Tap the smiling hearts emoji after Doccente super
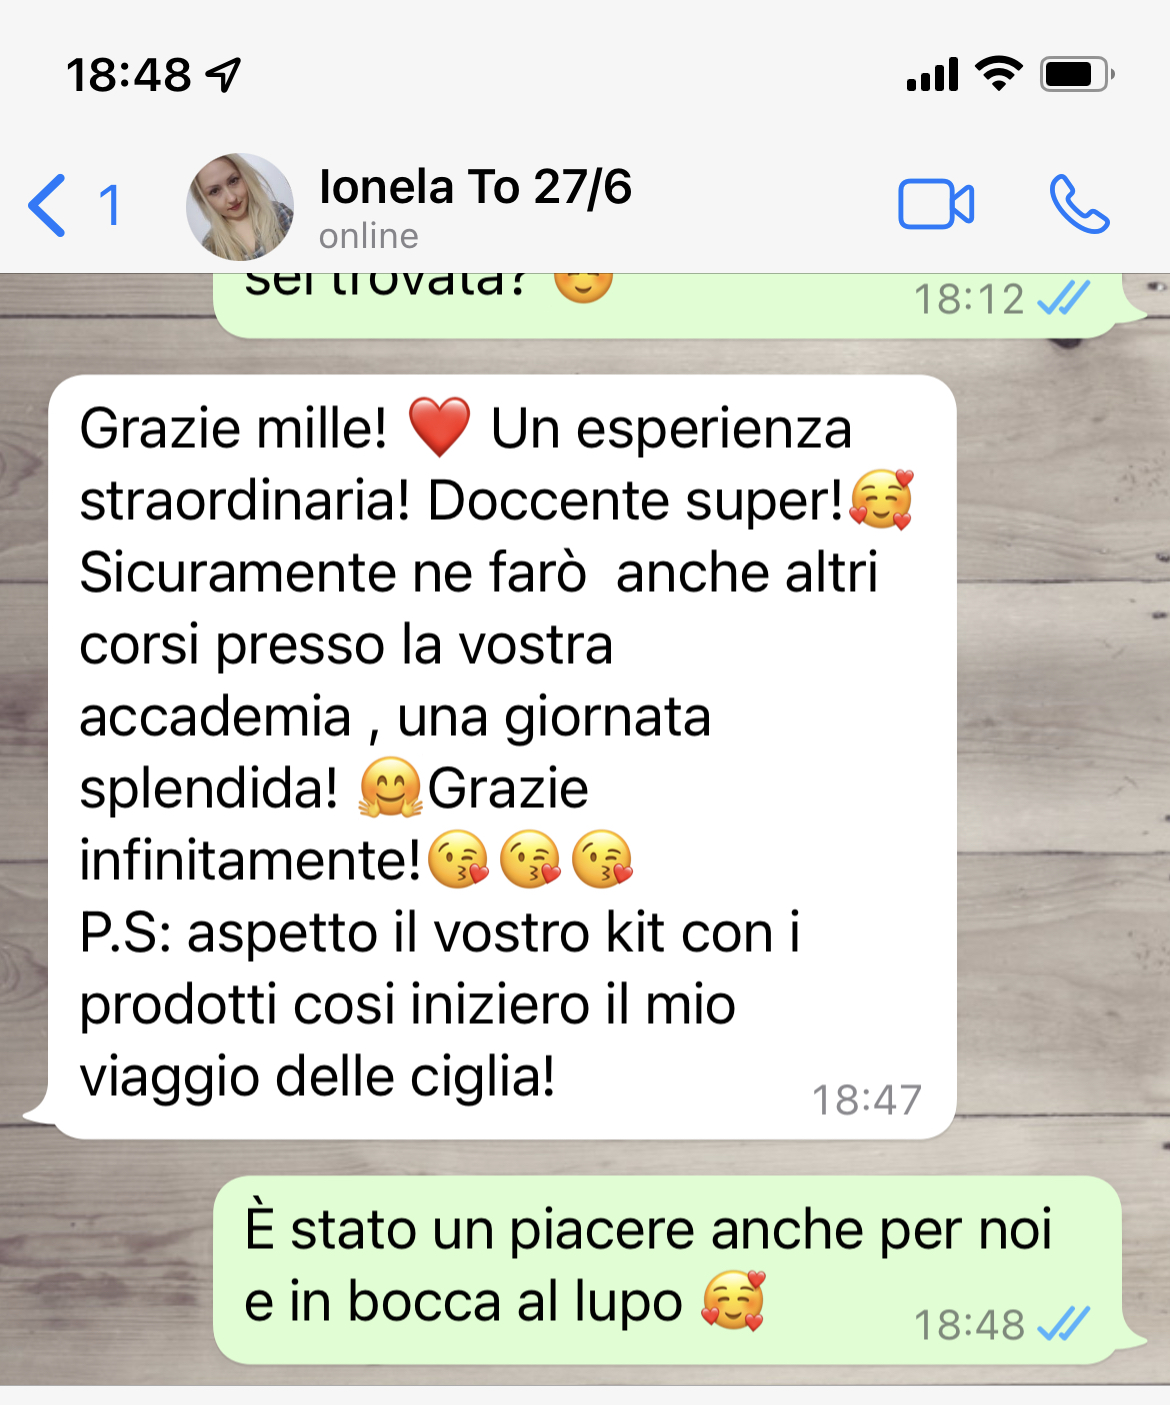This screenshot has width=1170, height=1405. [881, 499]
